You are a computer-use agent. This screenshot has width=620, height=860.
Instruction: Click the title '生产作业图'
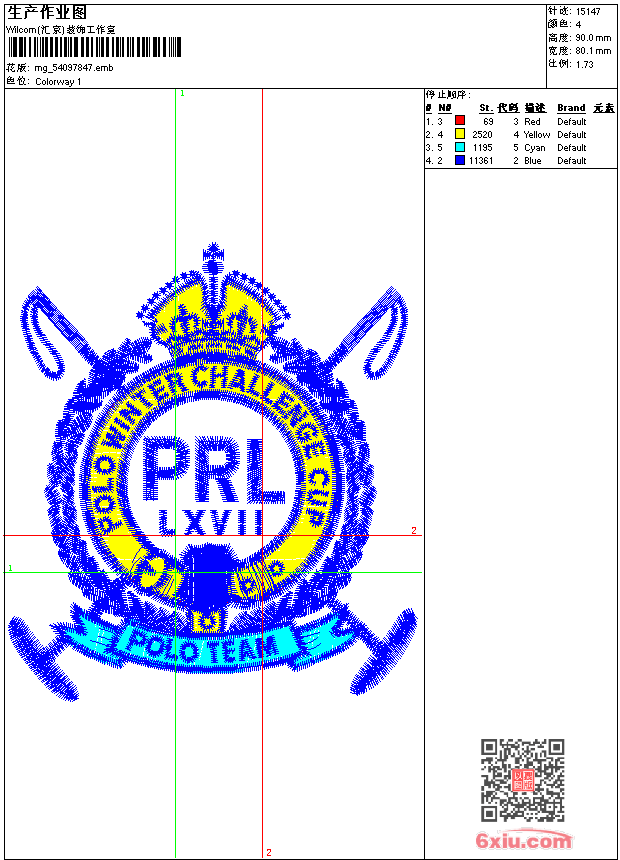click(47, 13)
